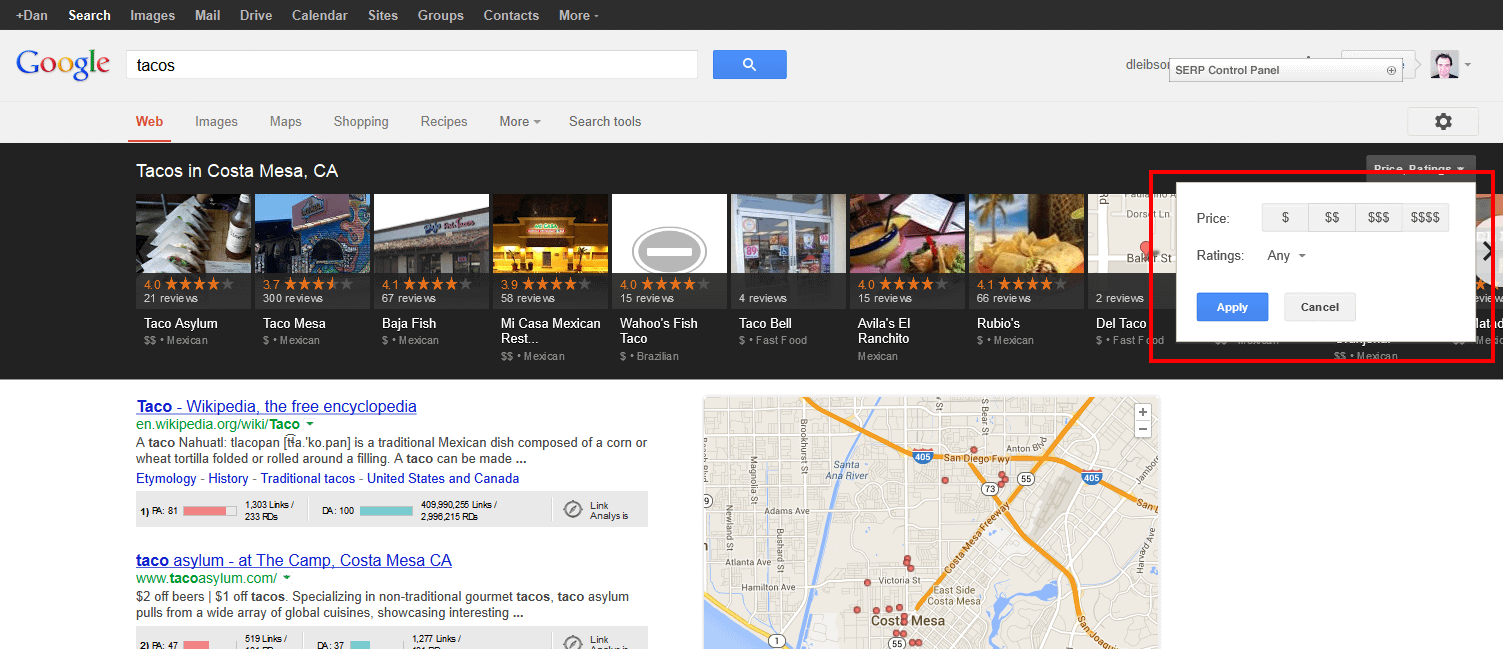Click the tacos search input field
The width and height of the screenshot is (1503, 649).
point(412,64)
